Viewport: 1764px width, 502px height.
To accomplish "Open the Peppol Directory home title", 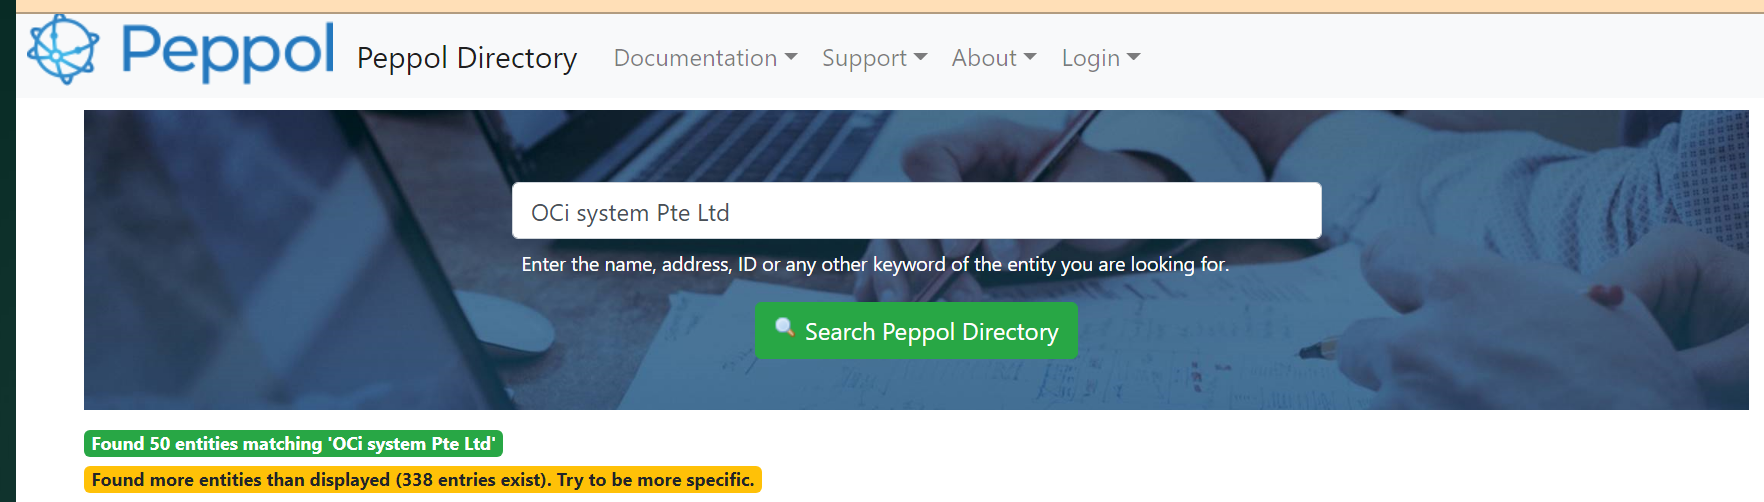I will point(467,58).
